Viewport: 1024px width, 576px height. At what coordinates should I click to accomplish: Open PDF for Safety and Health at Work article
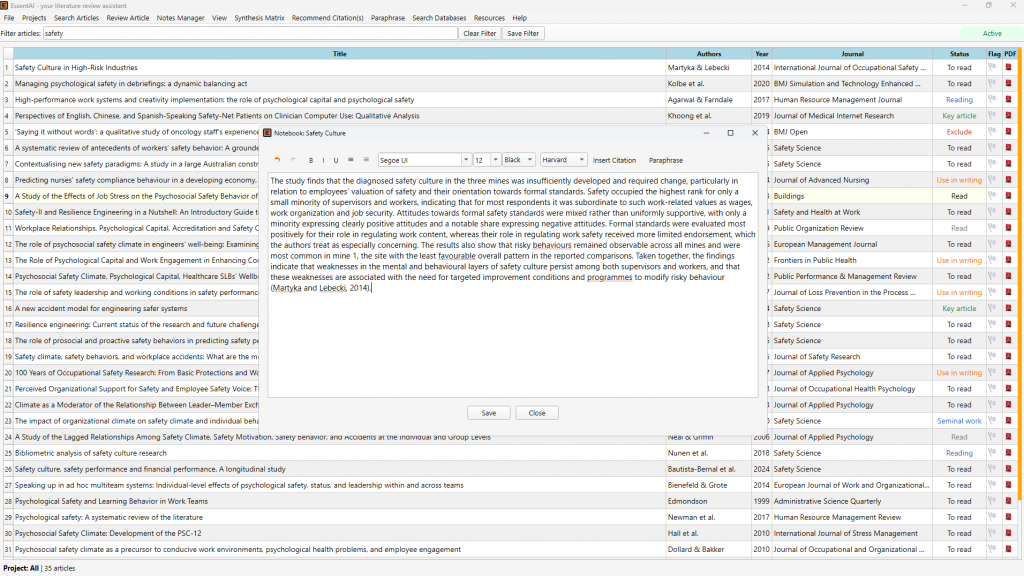click(1008, 212)
